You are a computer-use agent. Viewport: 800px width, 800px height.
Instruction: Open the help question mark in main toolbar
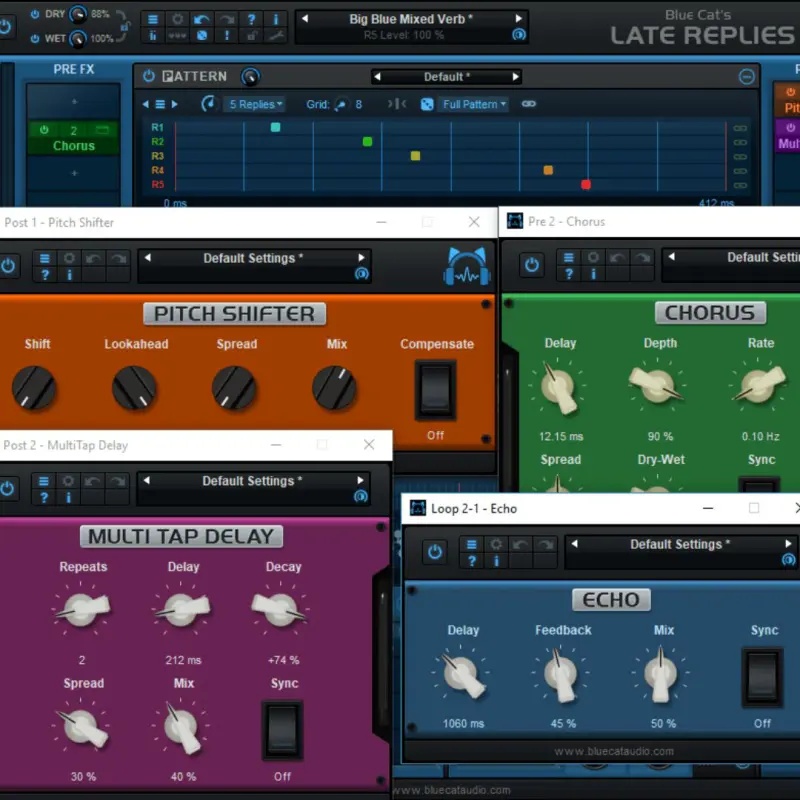coord(251,19)
